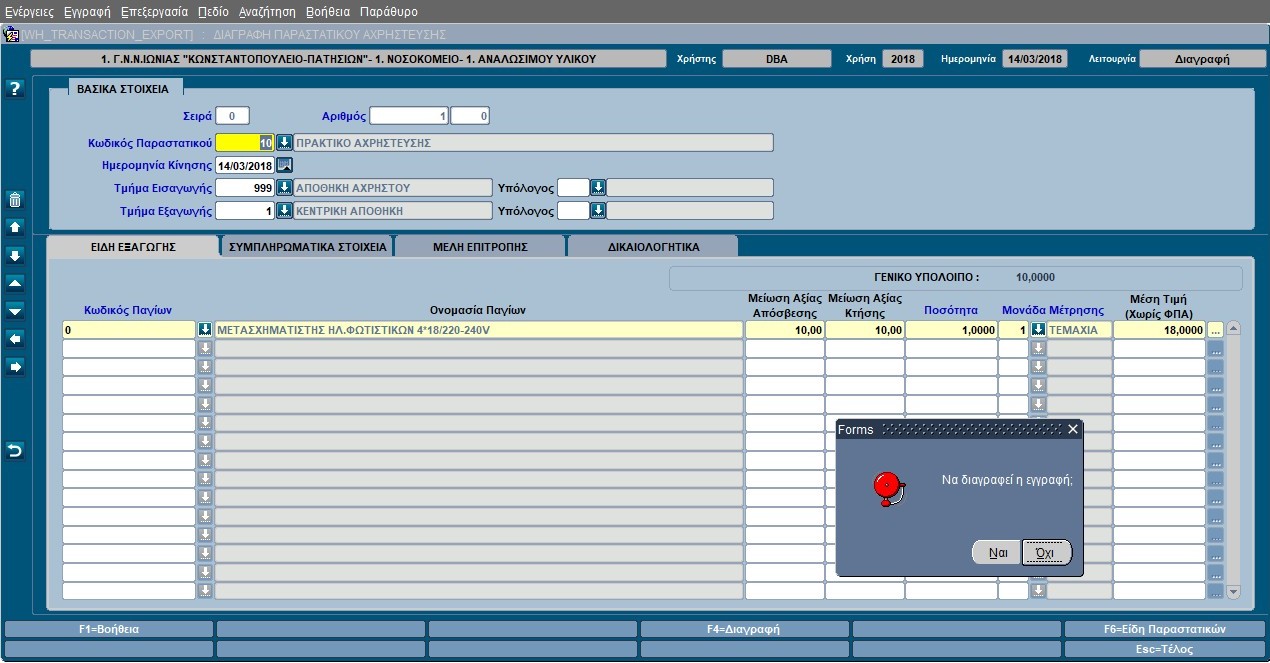Switch to ΜΕΛΗ ΕΠΙΤΡΟΠΗΣ tab

[480, 246]
